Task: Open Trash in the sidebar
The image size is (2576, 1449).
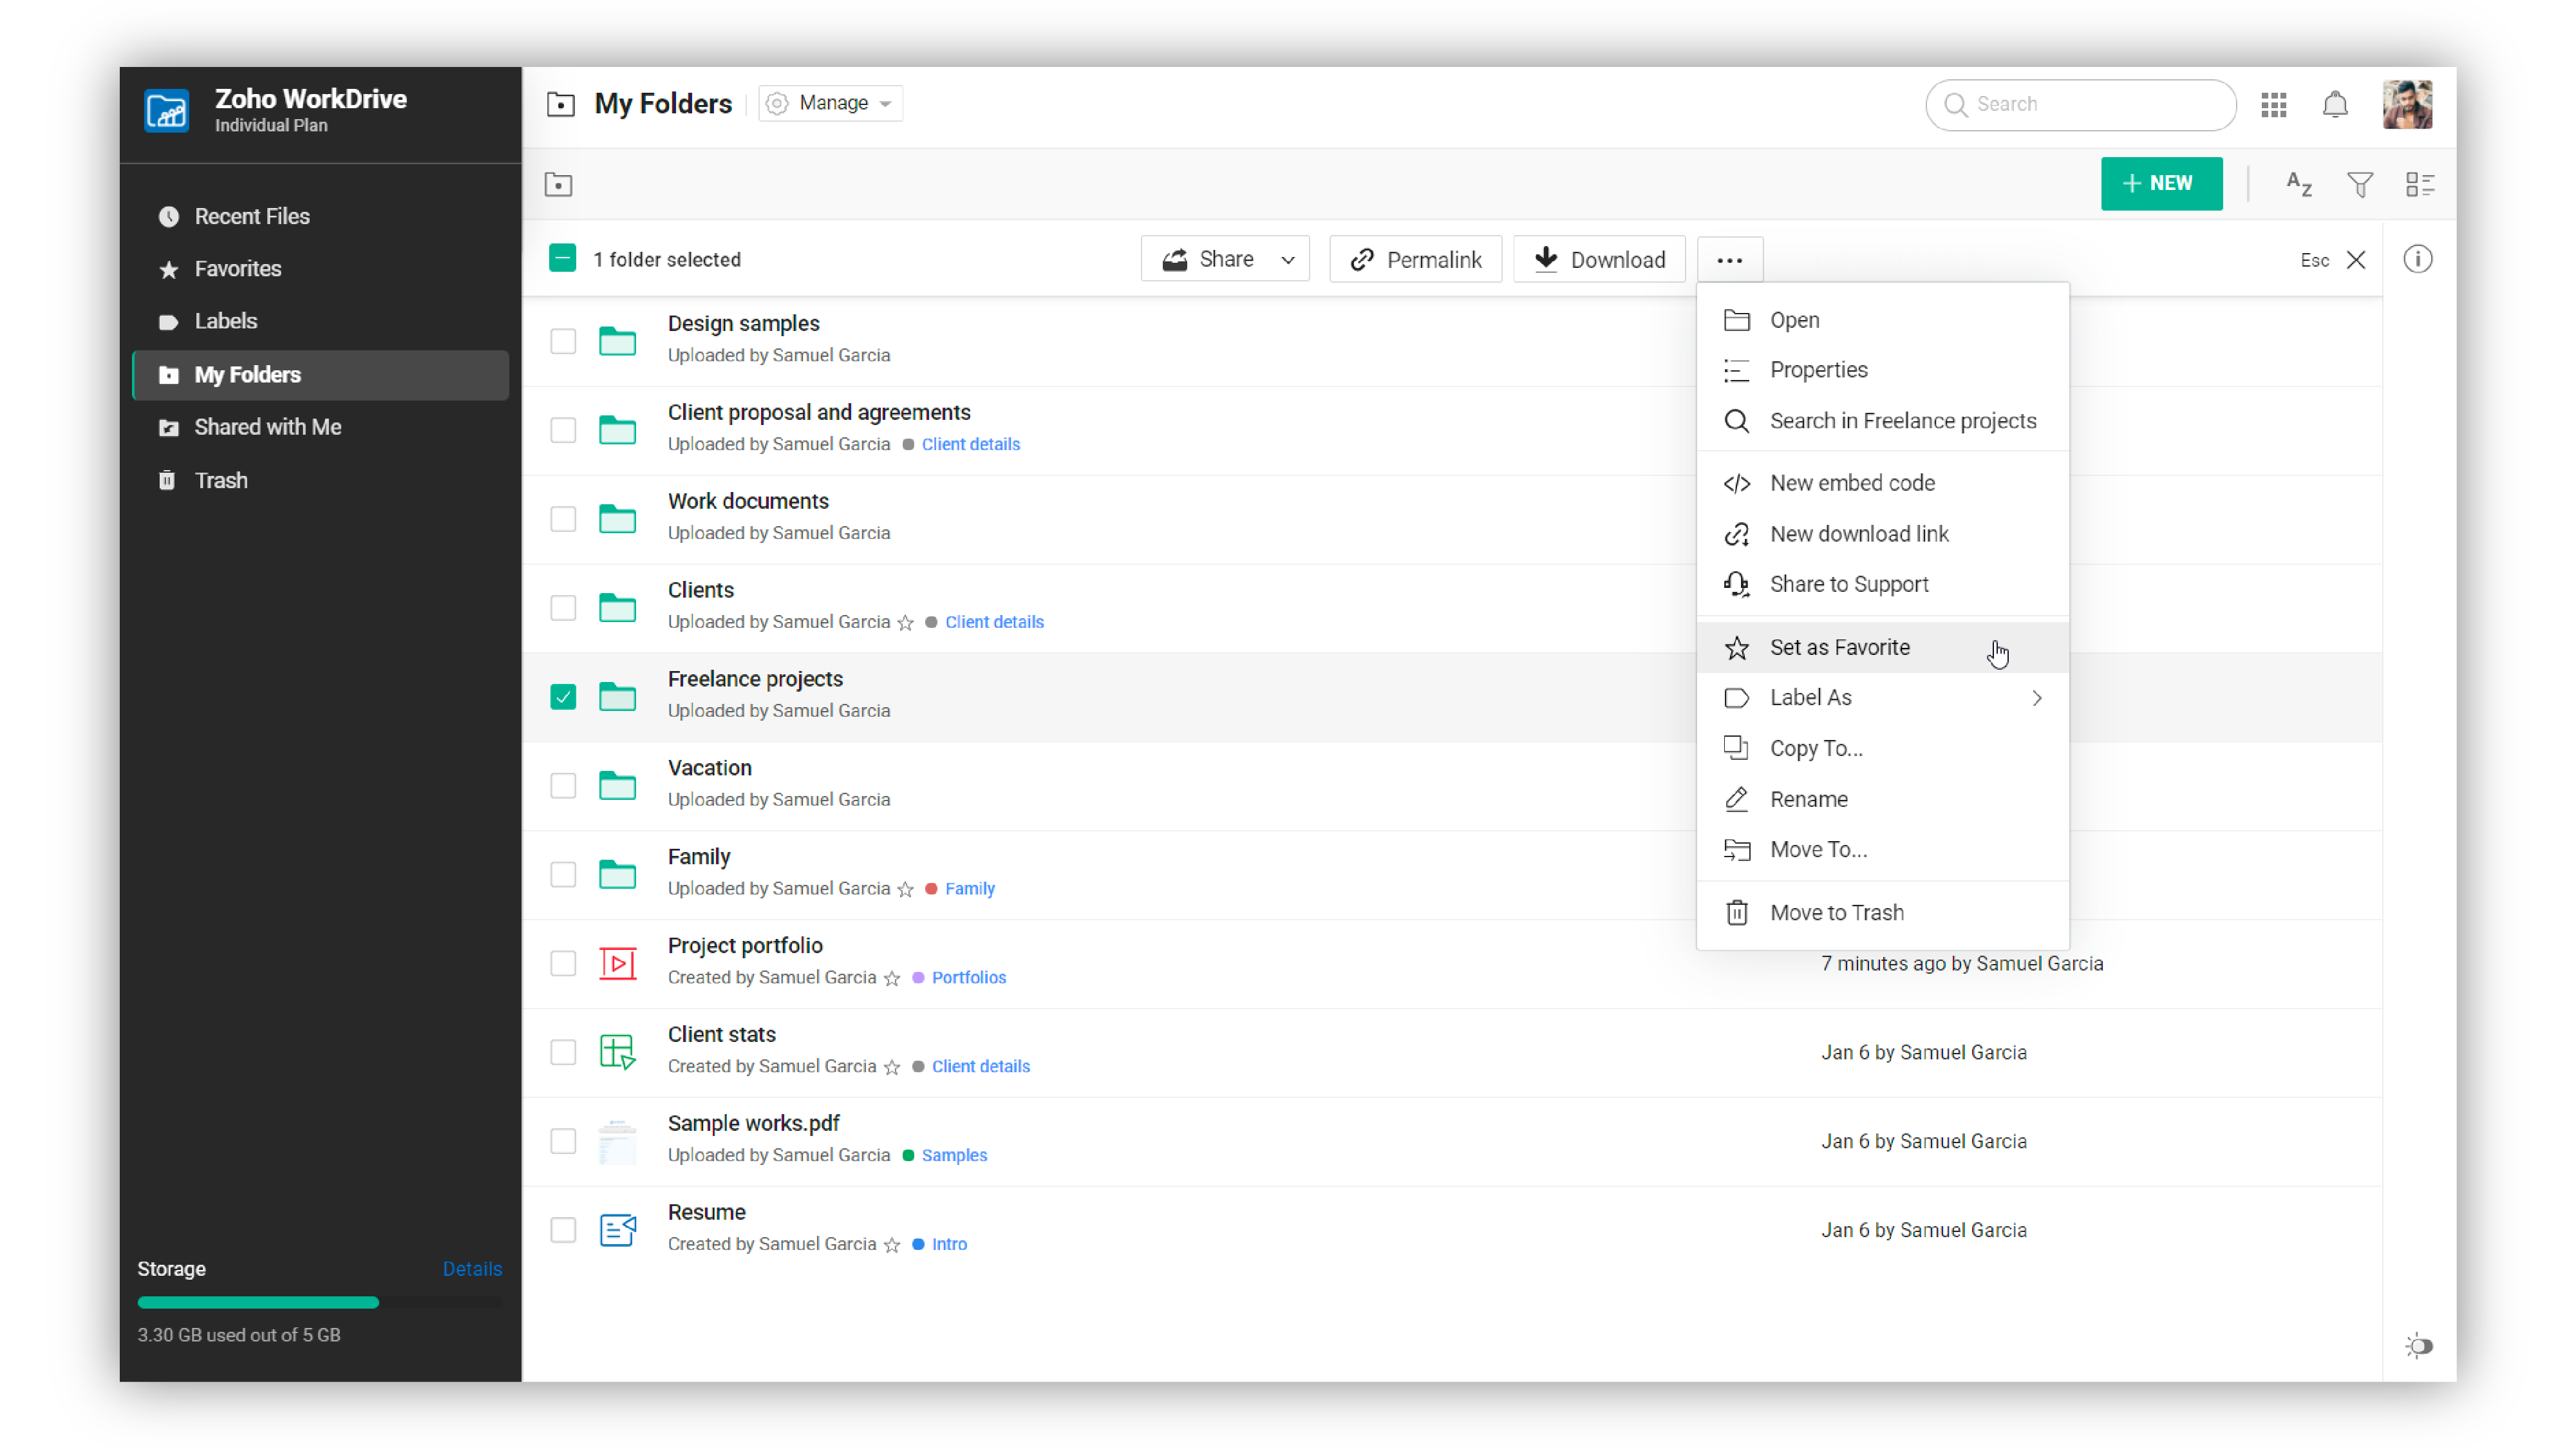Action: point(221,480)
